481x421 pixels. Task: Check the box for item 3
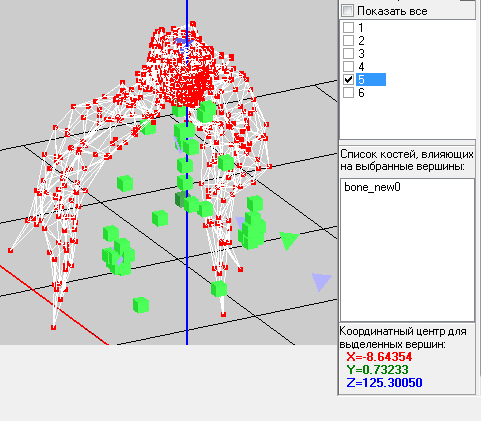348,53
